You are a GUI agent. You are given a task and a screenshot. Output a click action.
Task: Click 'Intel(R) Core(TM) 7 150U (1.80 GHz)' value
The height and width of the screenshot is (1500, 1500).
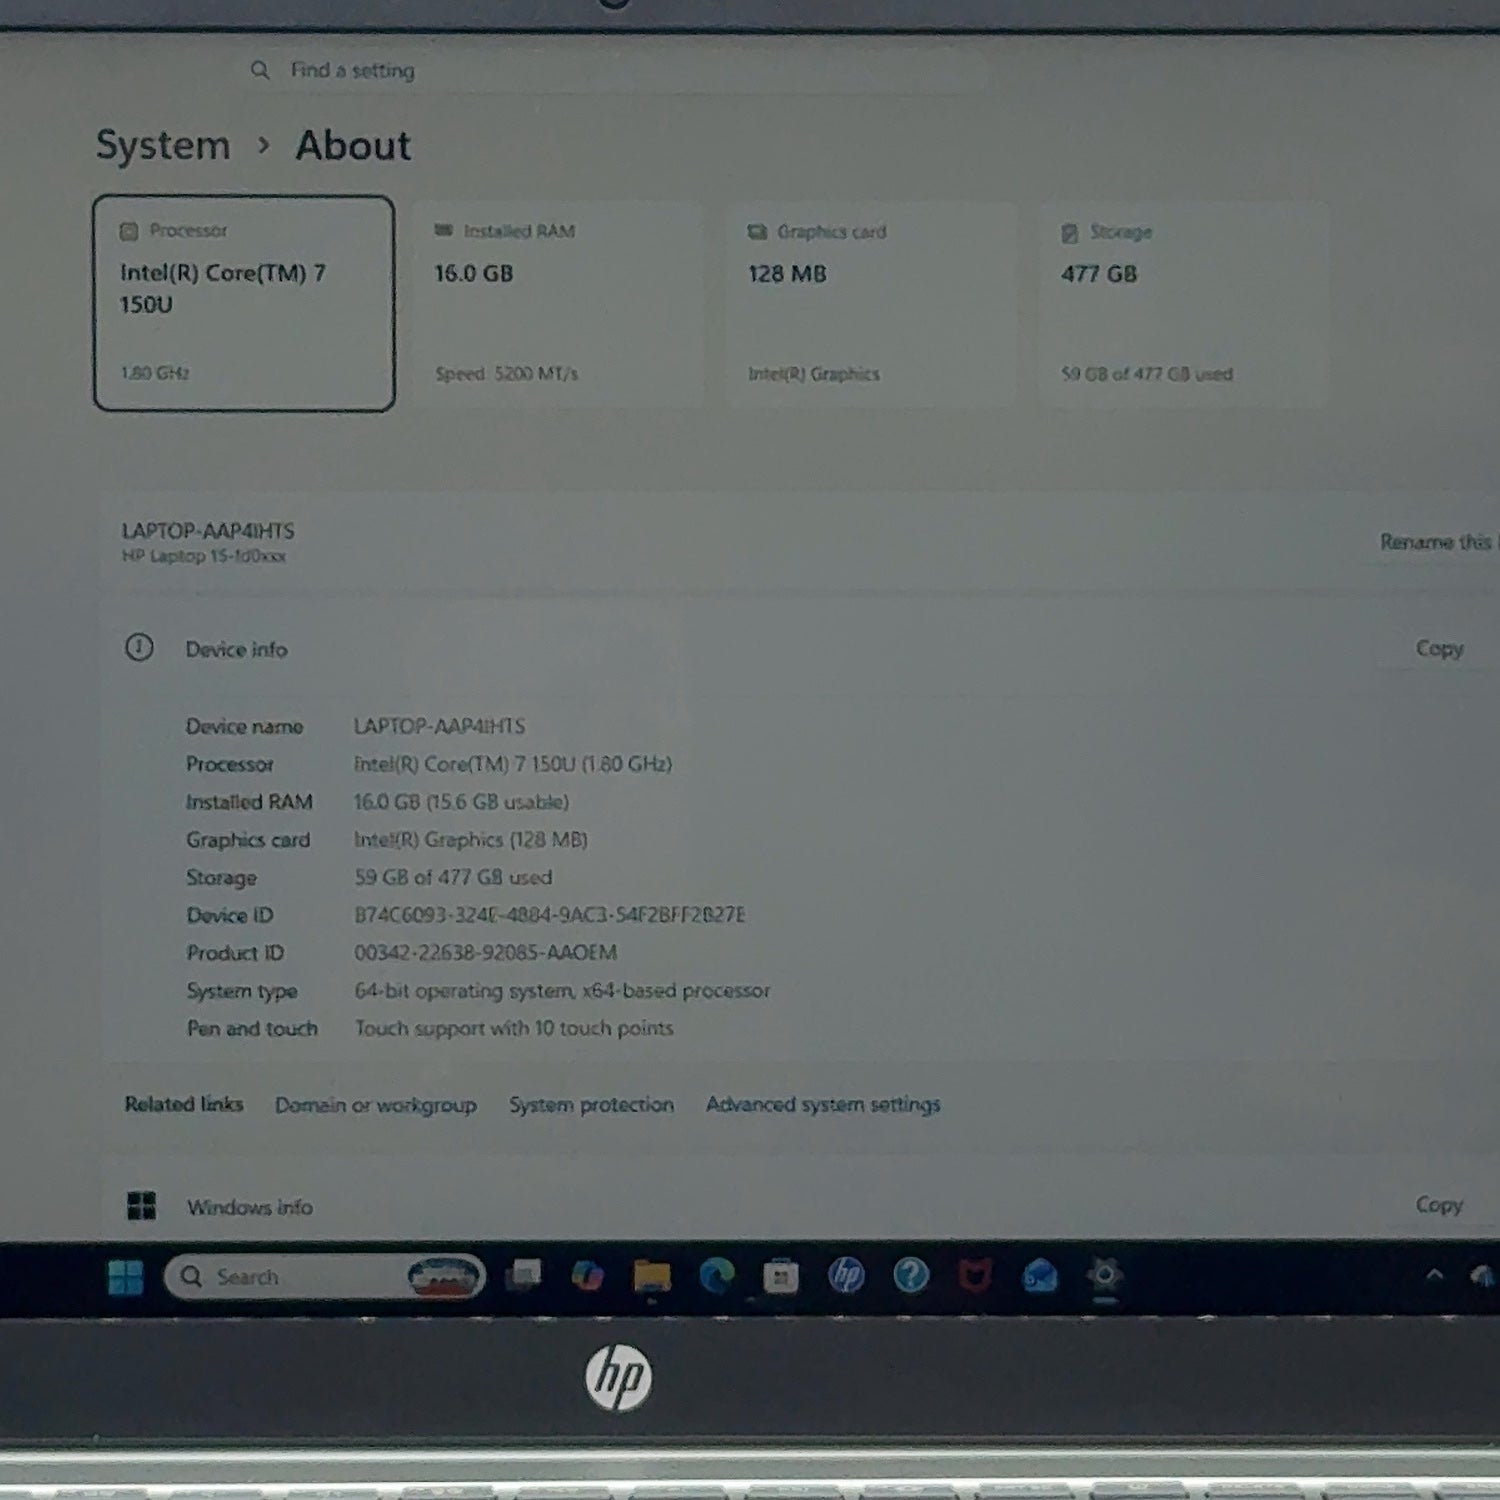tap(513, 764)
